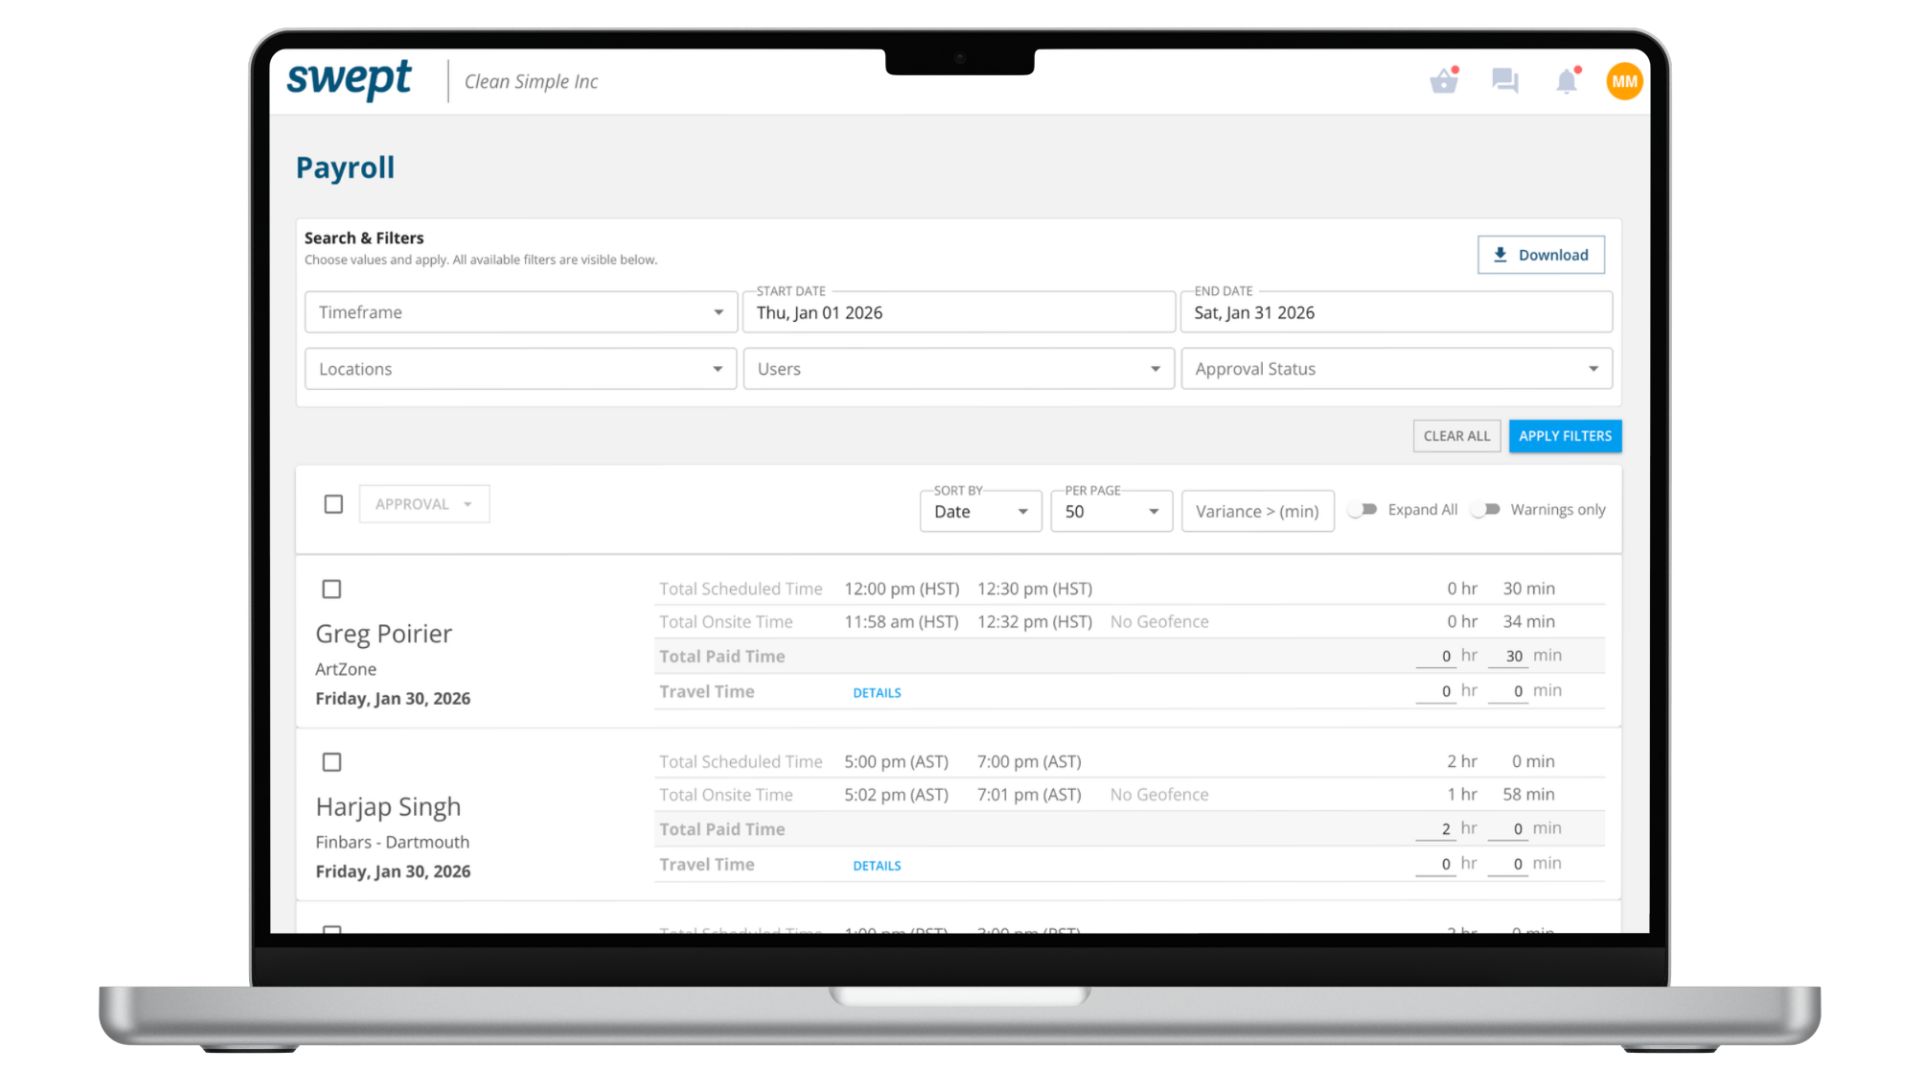Click the Harjap Singh name
This screenshot has width=1920, height=1080.
pyautogui.click(x=388, y=807)
